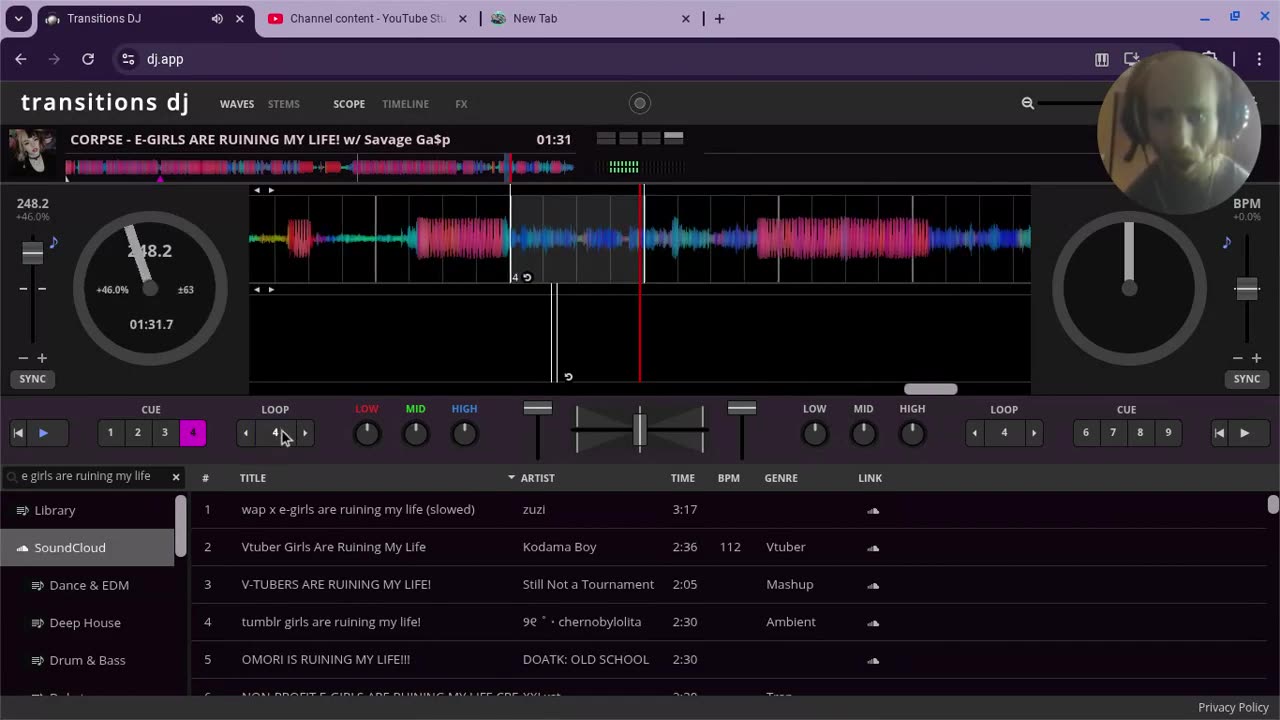
Task: Click the crossfader handle
Action: [640, 428]
